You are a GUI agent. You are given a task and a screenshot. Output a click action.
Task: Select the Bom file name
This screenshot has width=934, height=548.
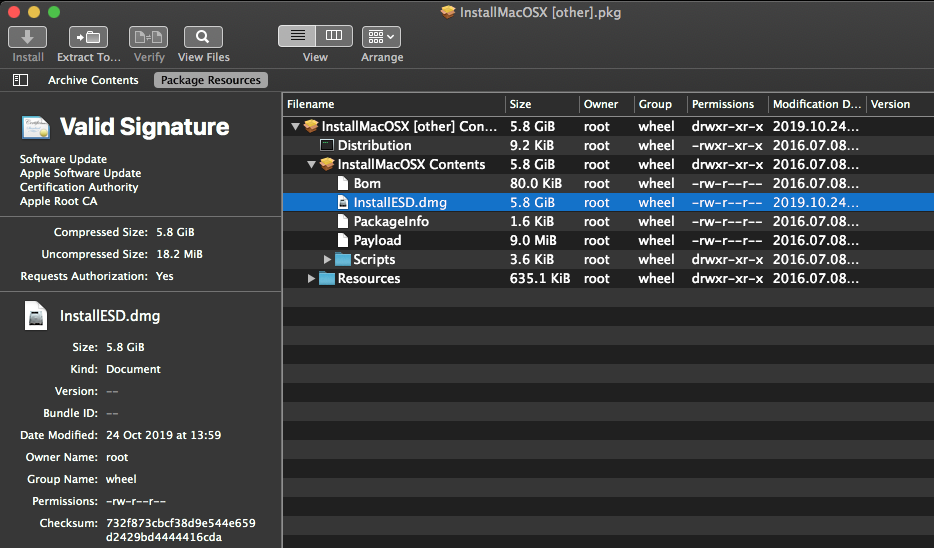pos(367,183)
